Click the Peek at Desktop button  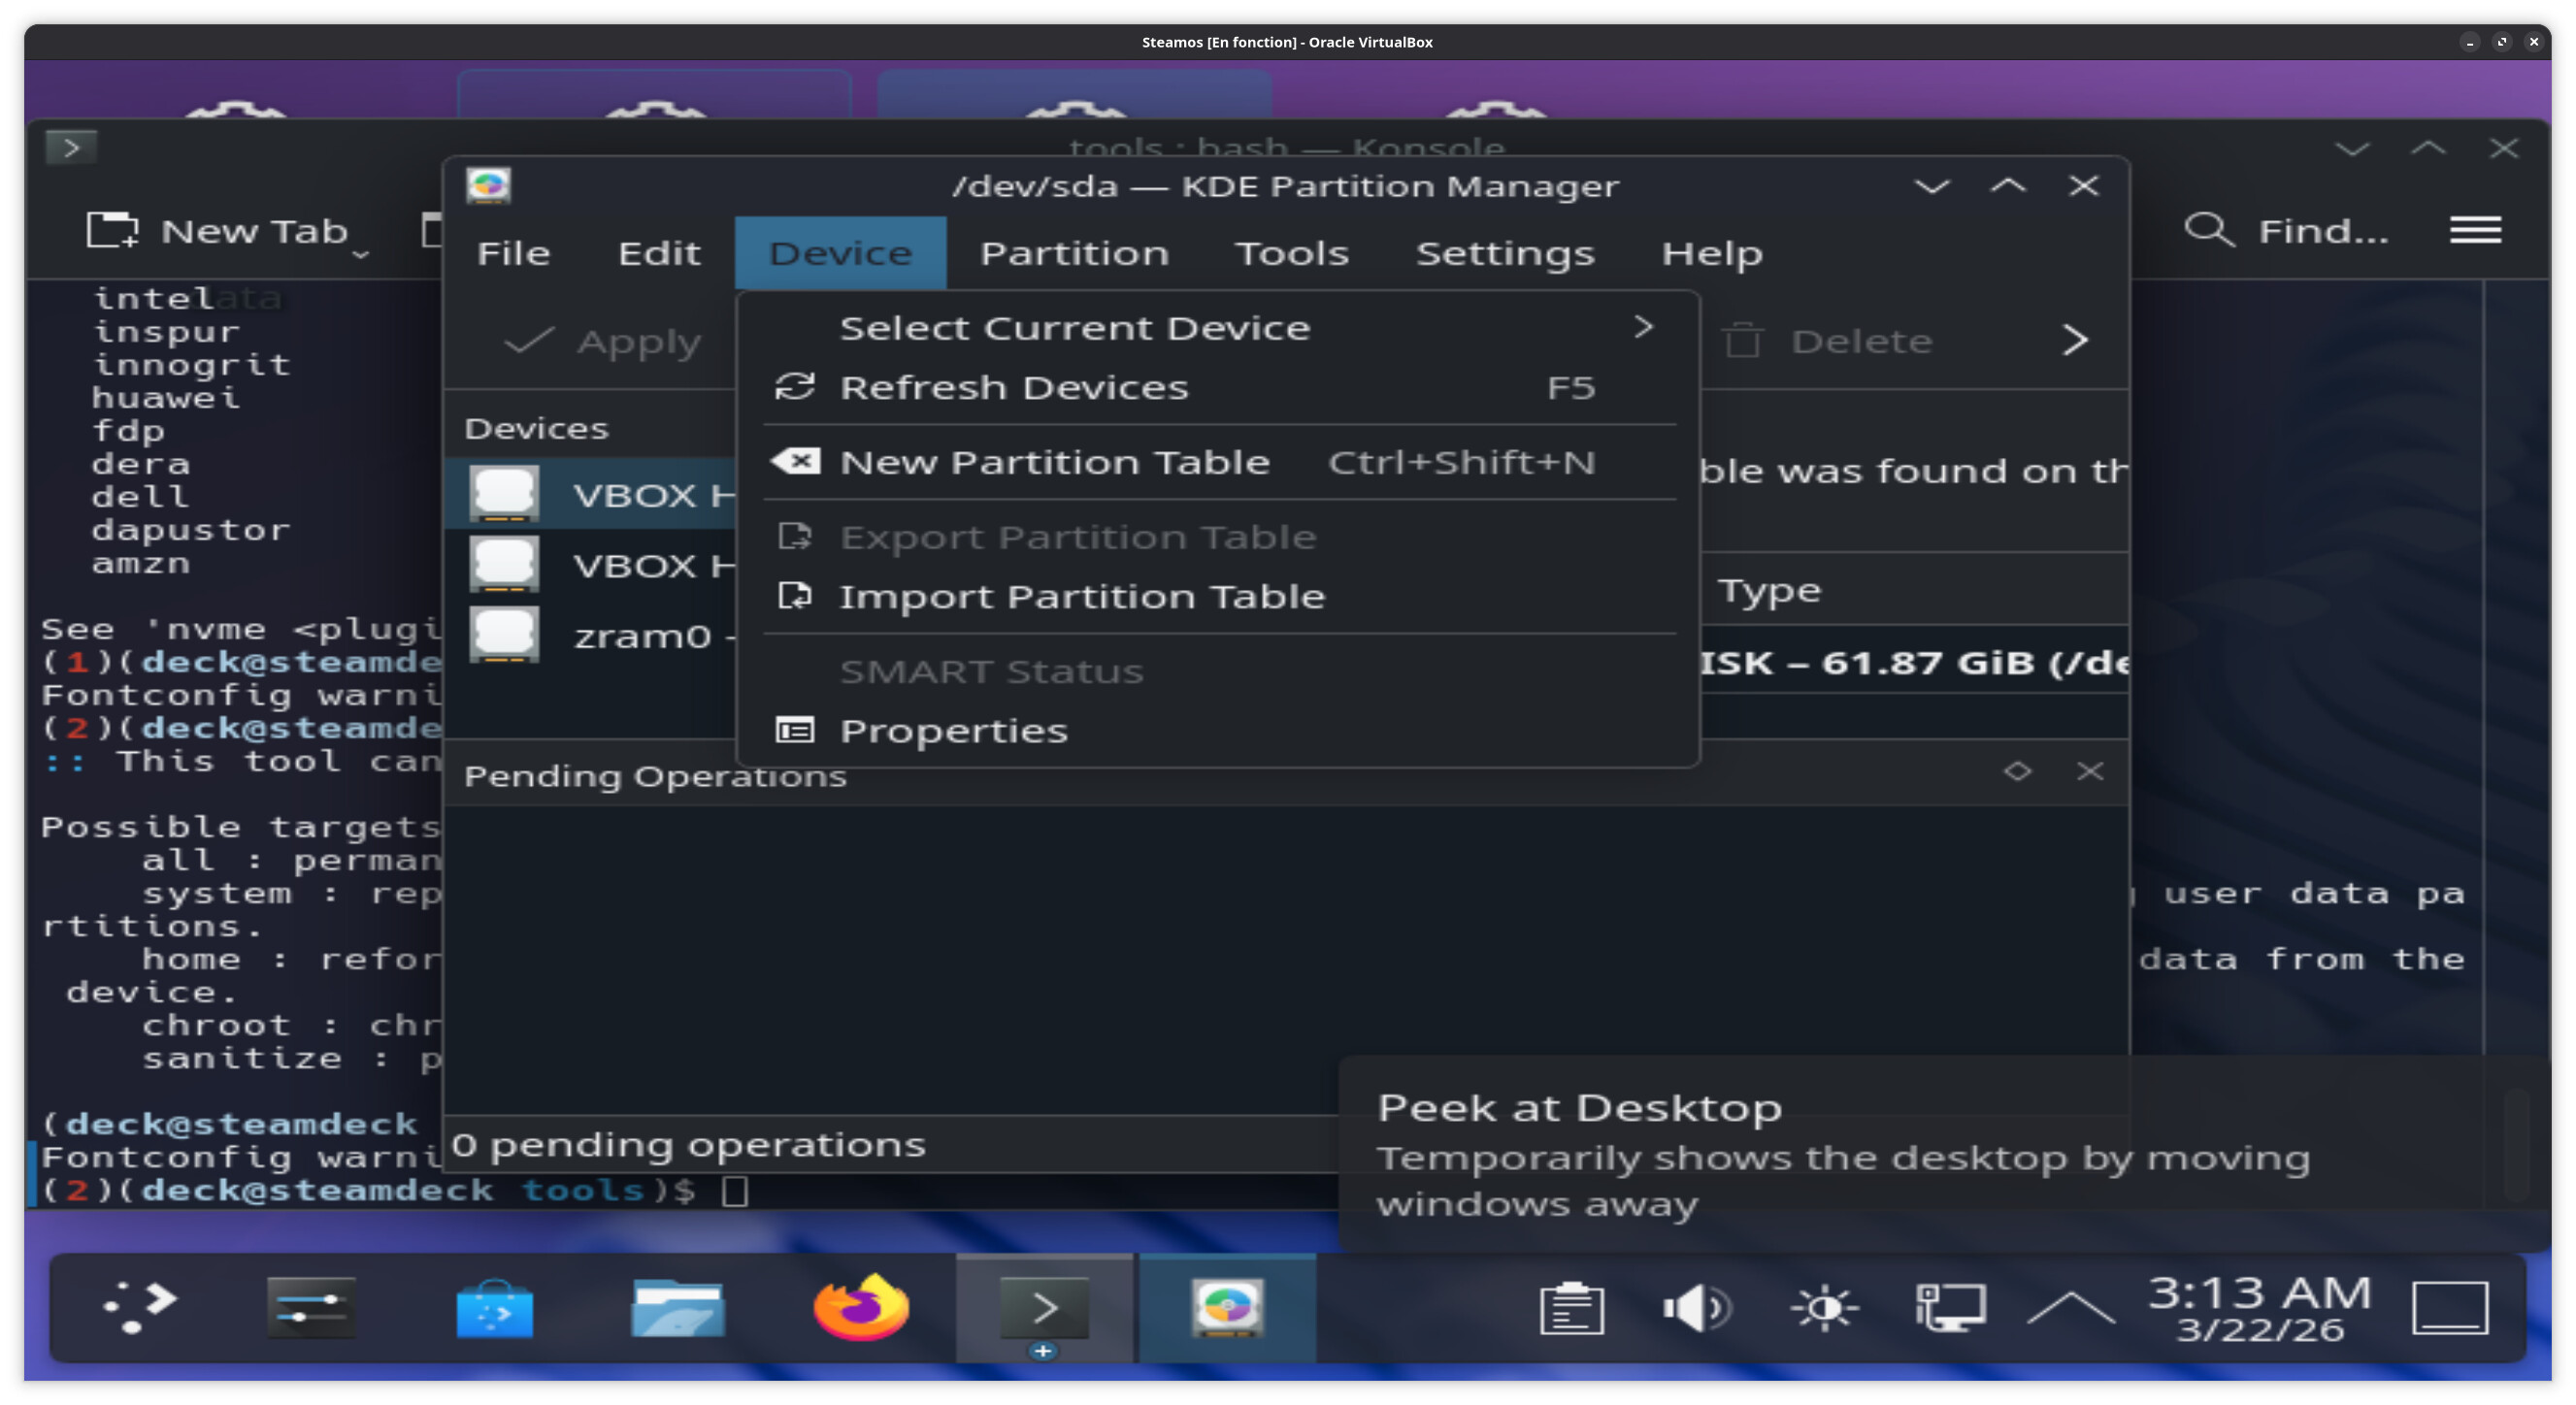[2449, 1307]
